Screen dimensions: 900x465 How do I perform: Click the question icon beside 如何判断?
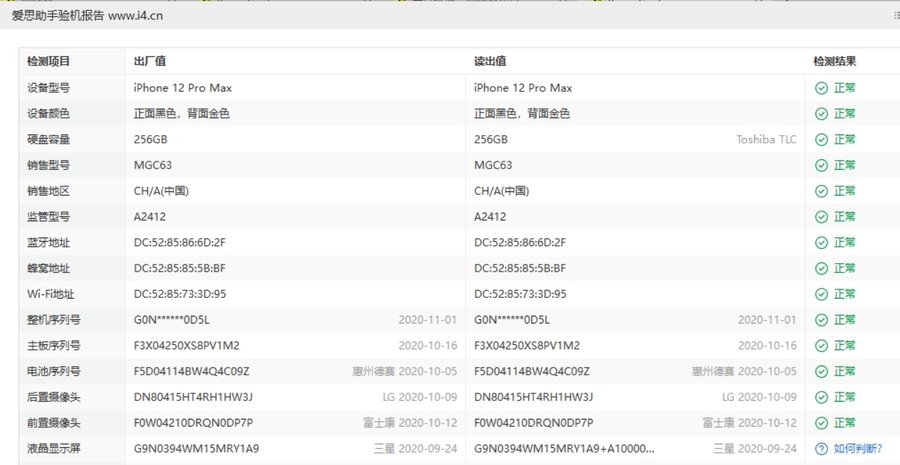coord(821,448)
